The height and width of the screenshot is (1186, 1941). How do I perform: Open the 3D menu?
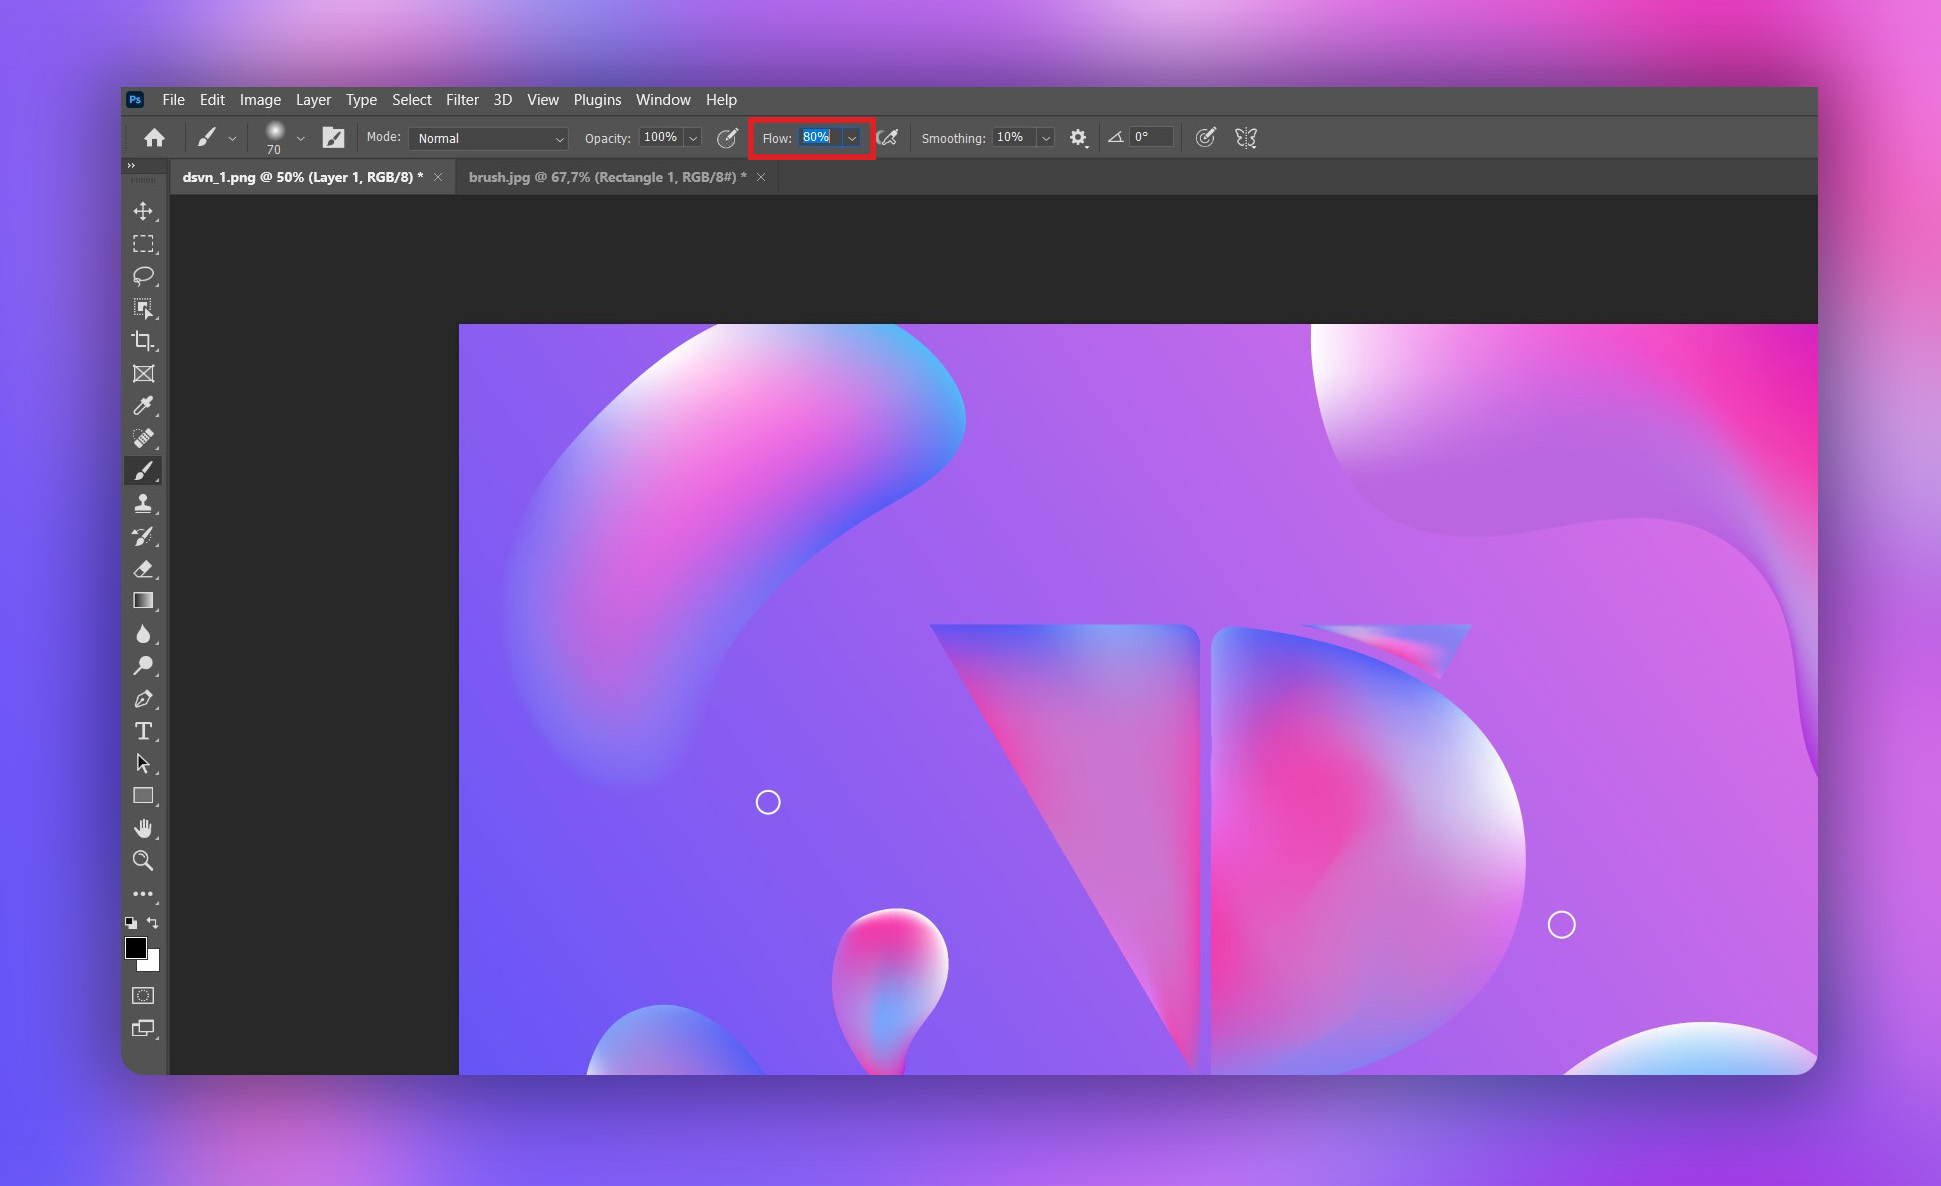(x=502, y=100)
